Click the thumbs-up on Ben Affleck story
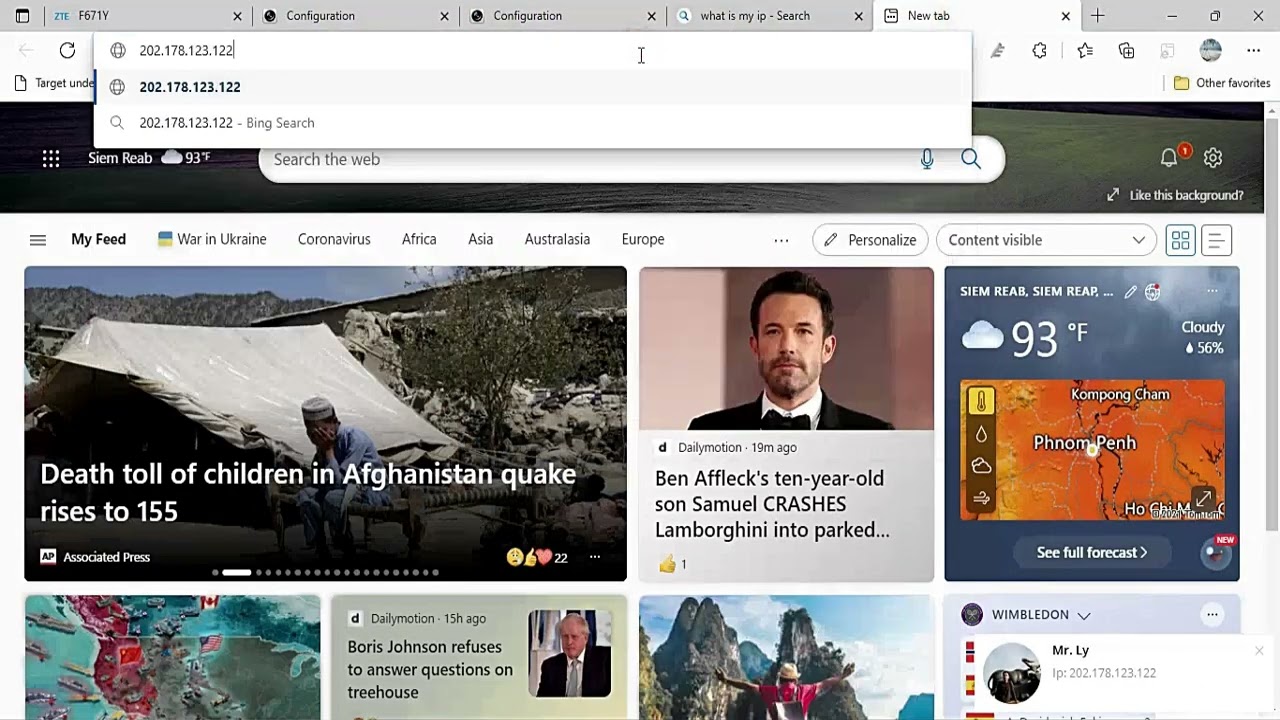 coord(667,565)
